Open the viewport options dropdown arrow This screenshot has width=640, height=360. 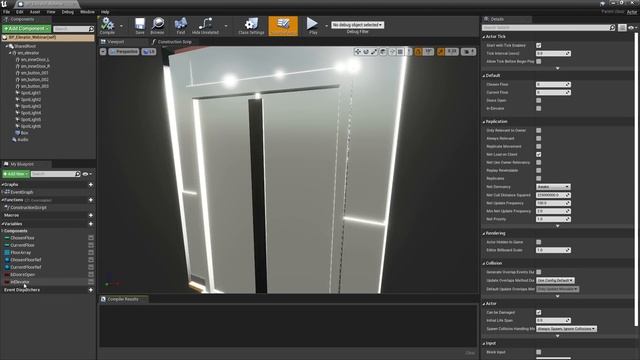[103, 52]
